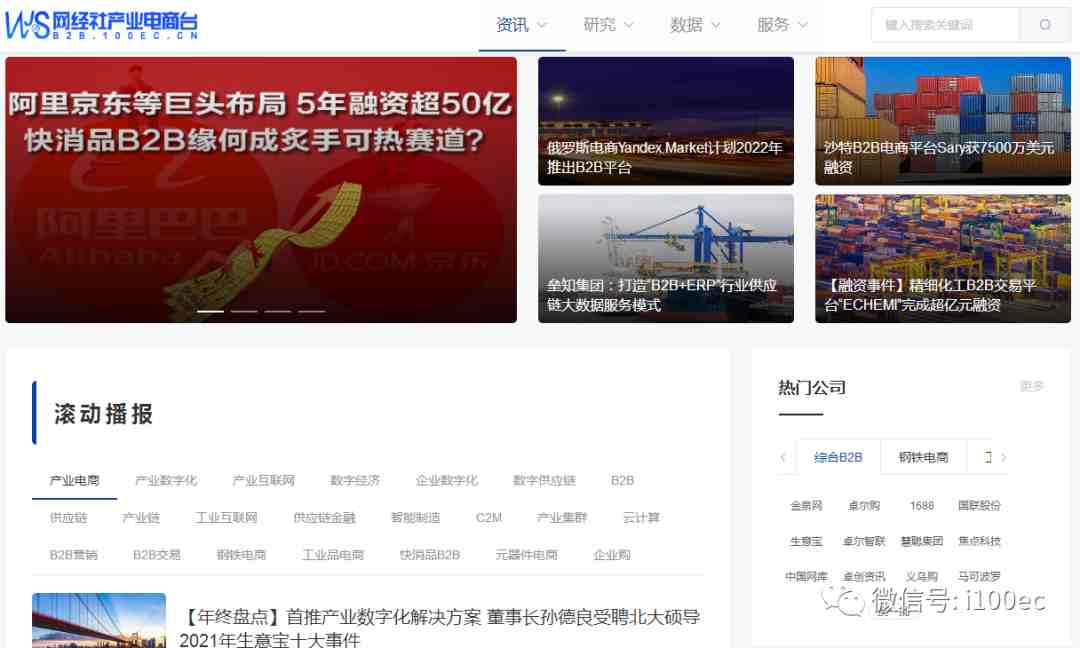The width and height of the screenshot is (1080, 648).
Task: Click the 卓创资讯 company link
Action: click(x=864, y=576)
